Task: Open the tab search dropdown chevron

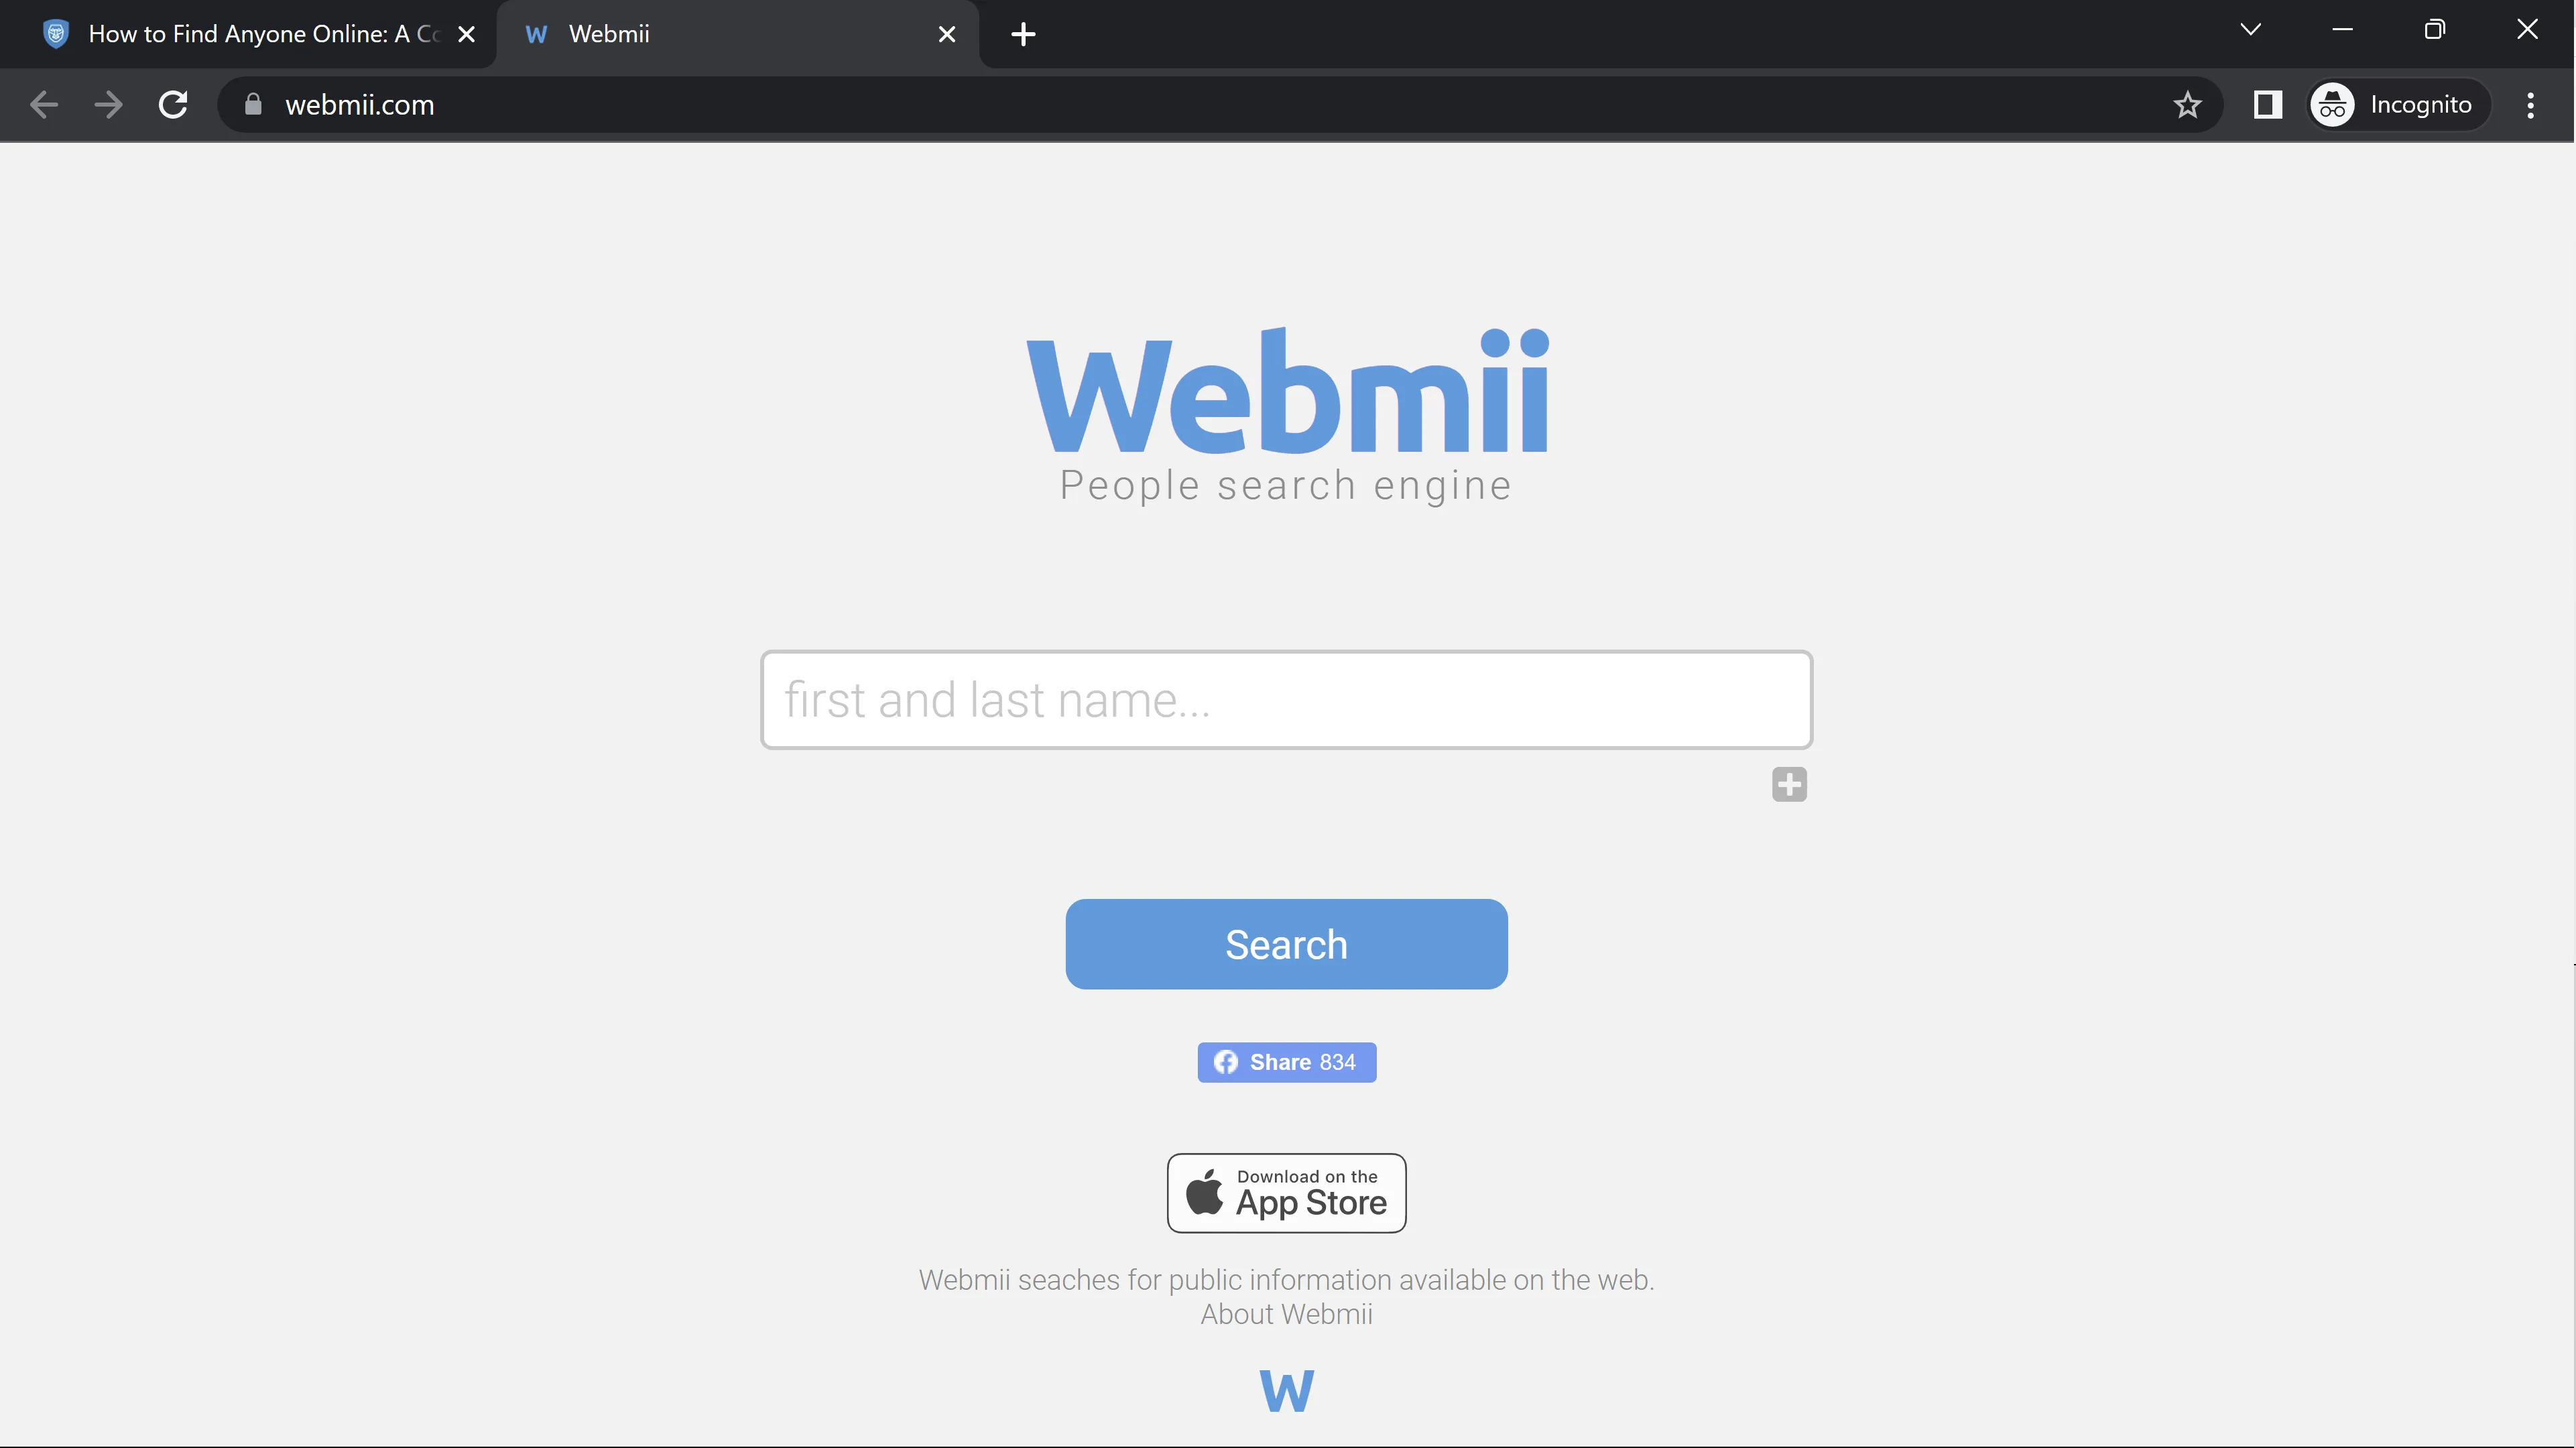Action: pyautogui.click(x=2250, y=30)
